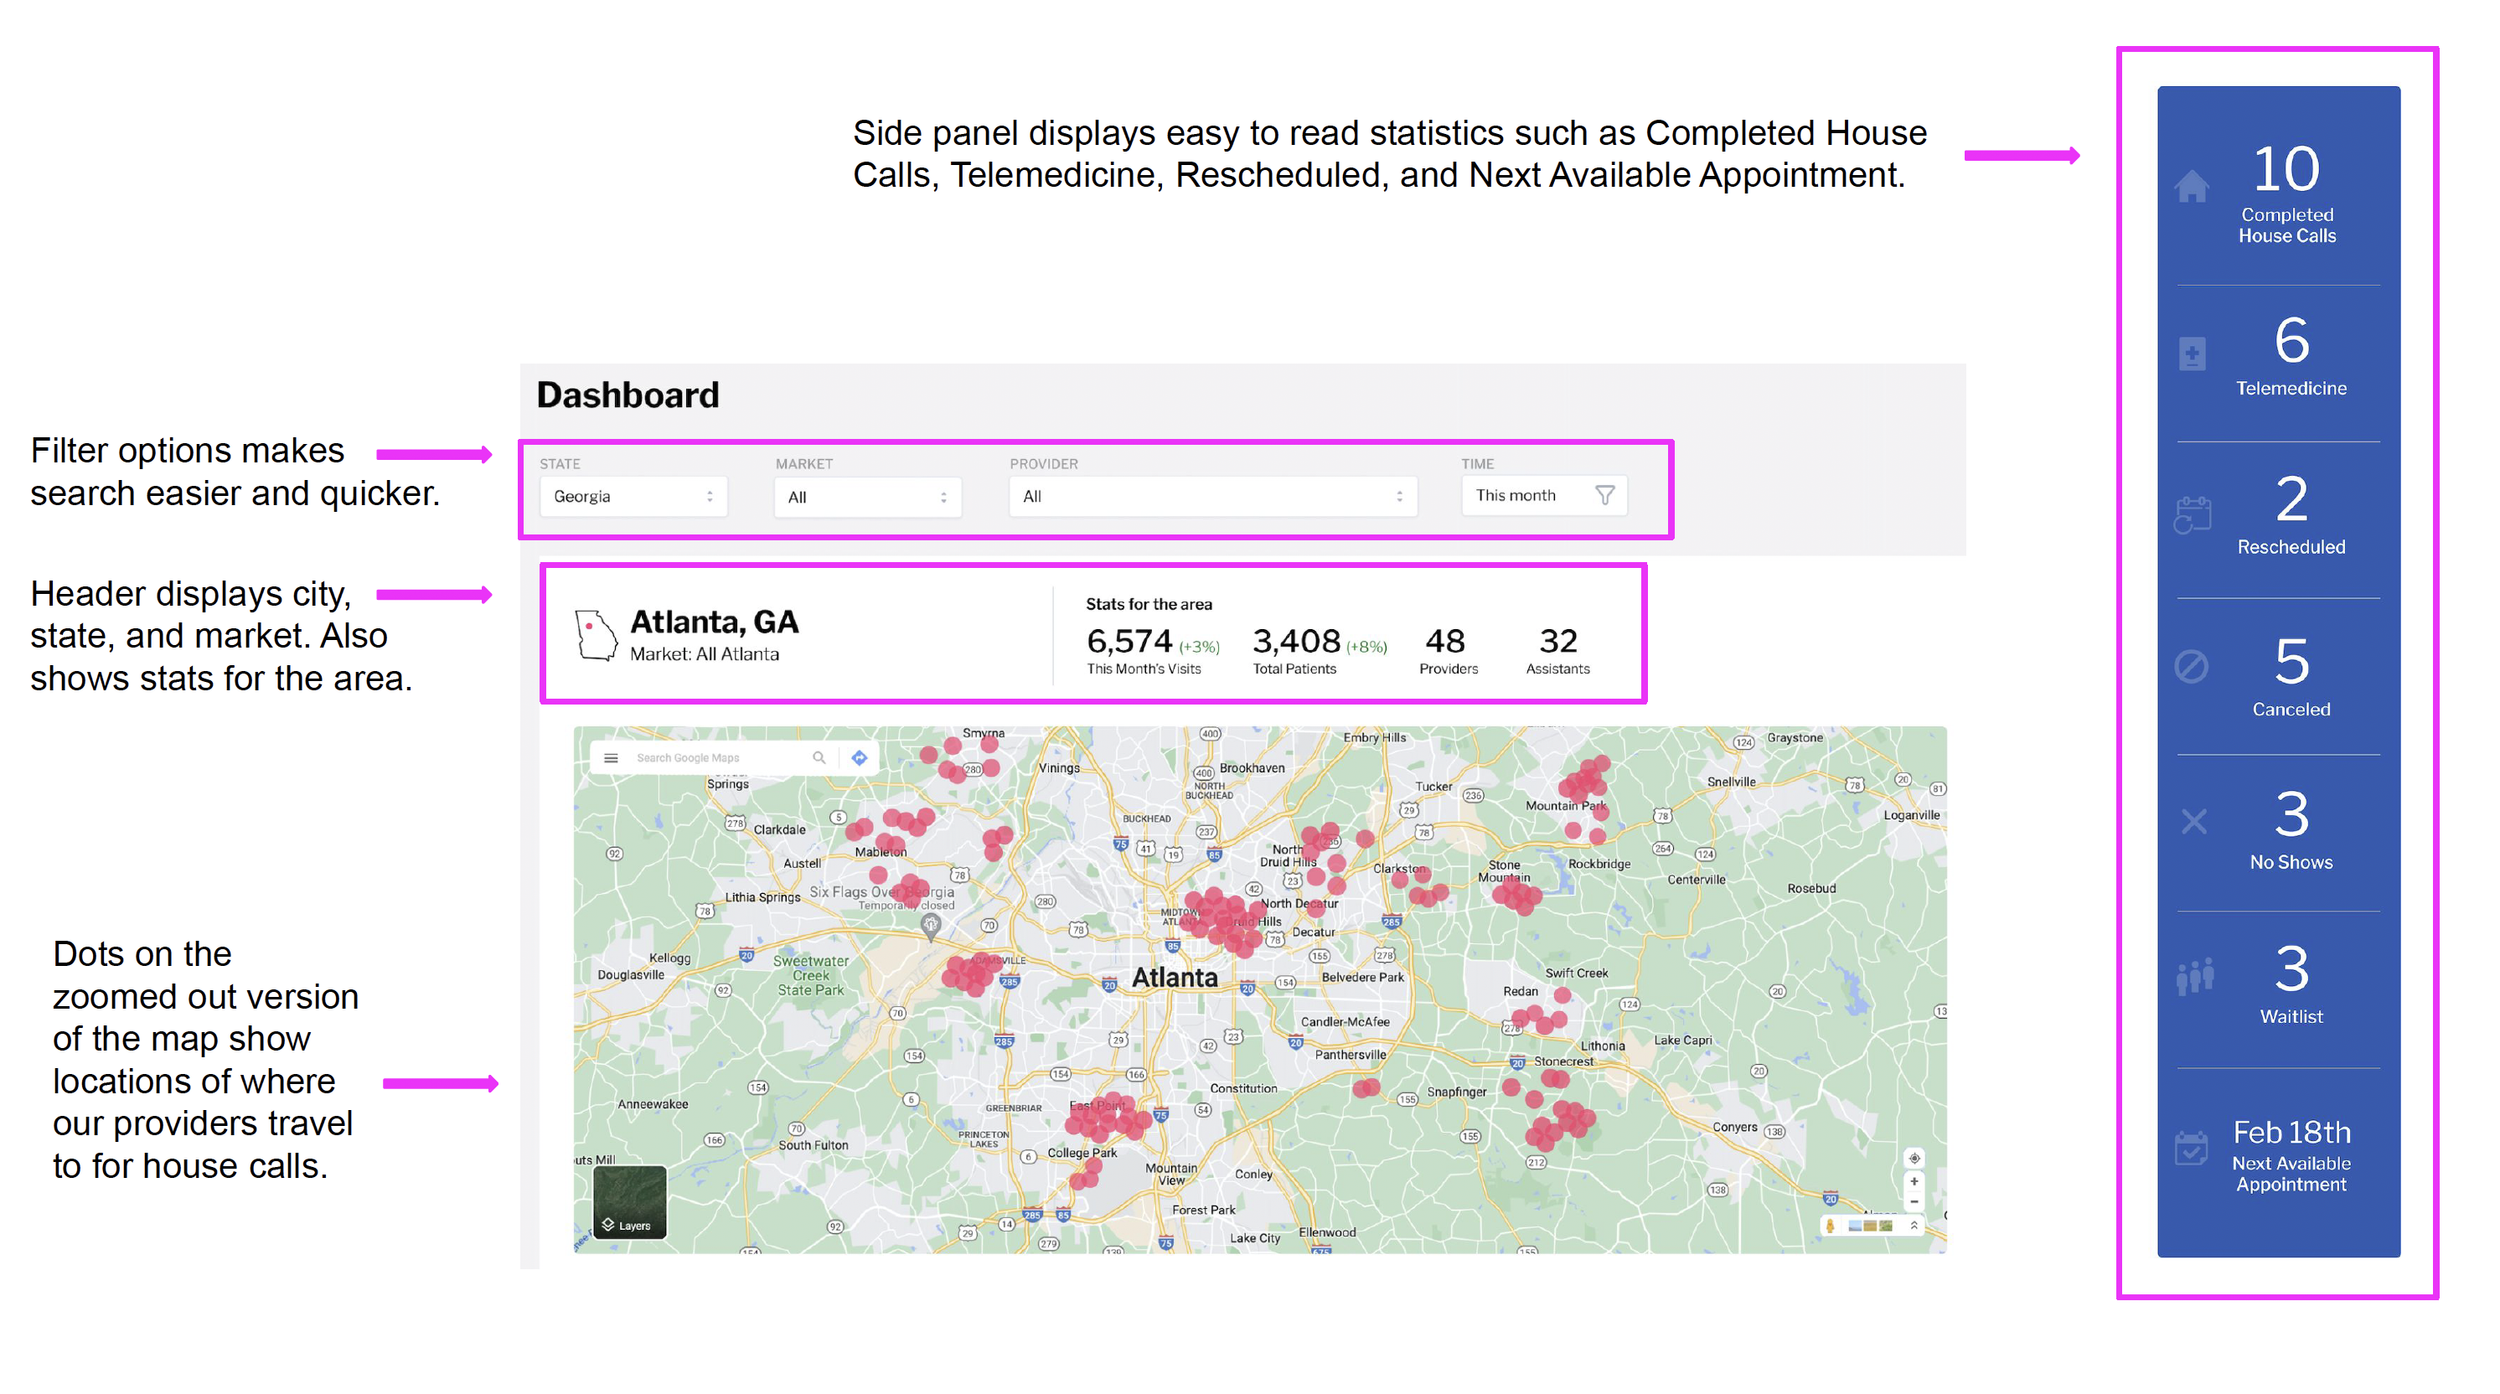The image size is (2500, 1394).
Task: Click the Canceled circle-slash icon
Action: pyautogui.click(x=2191, y=666)
